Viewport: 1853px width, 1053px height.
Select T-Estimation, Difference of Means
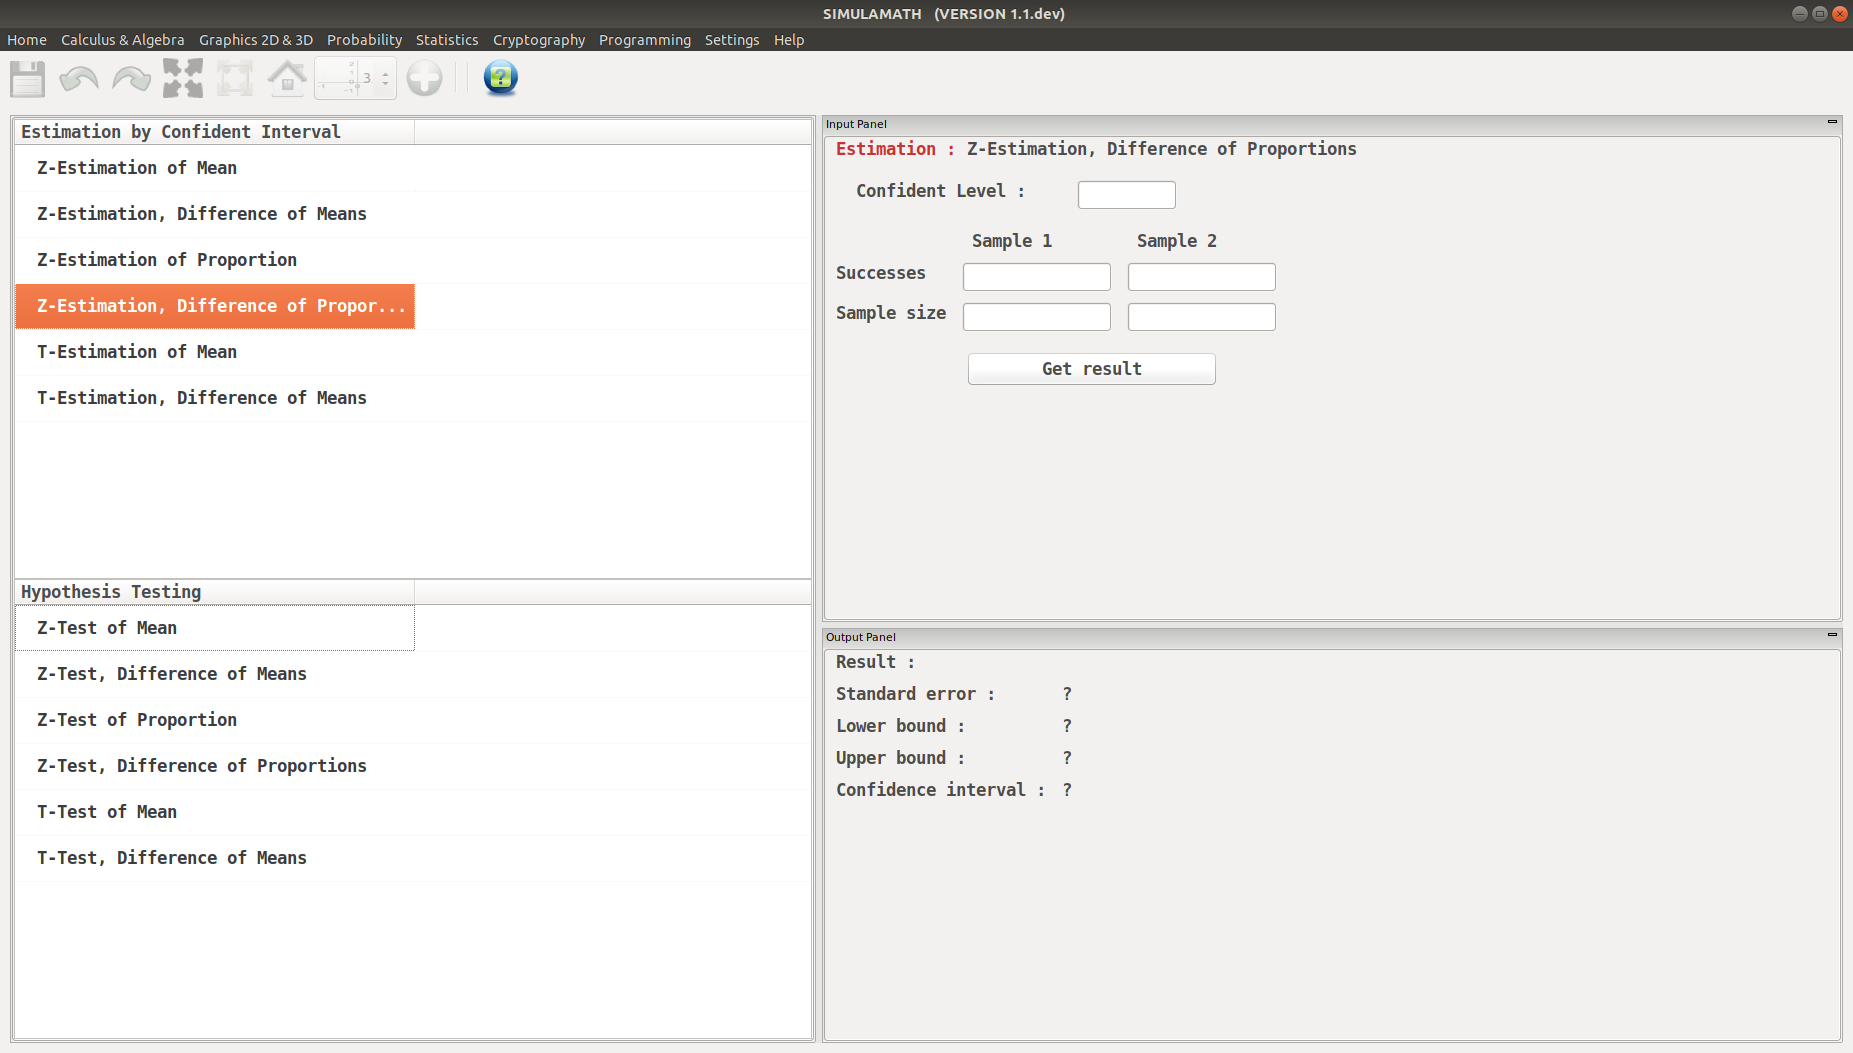(215, 398)
